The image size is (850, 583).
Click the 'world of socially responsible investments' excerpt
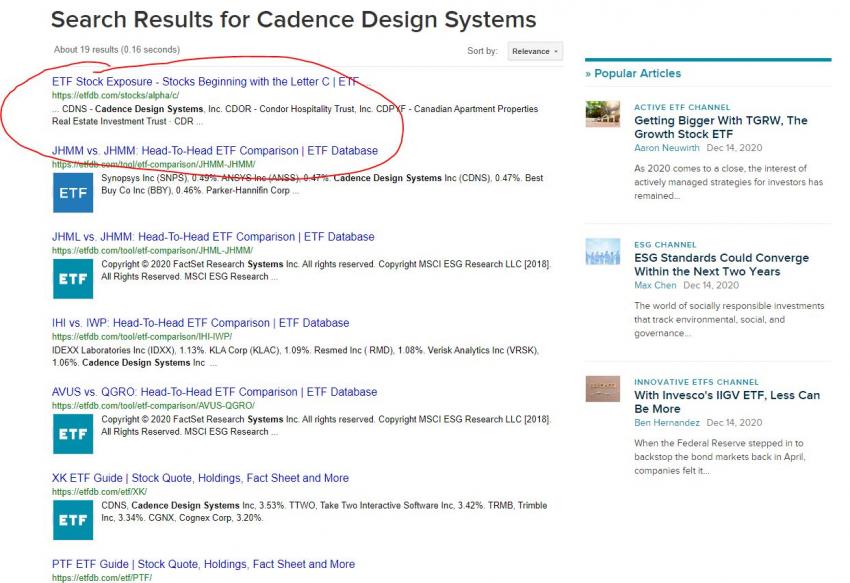[x=729, y=319]
